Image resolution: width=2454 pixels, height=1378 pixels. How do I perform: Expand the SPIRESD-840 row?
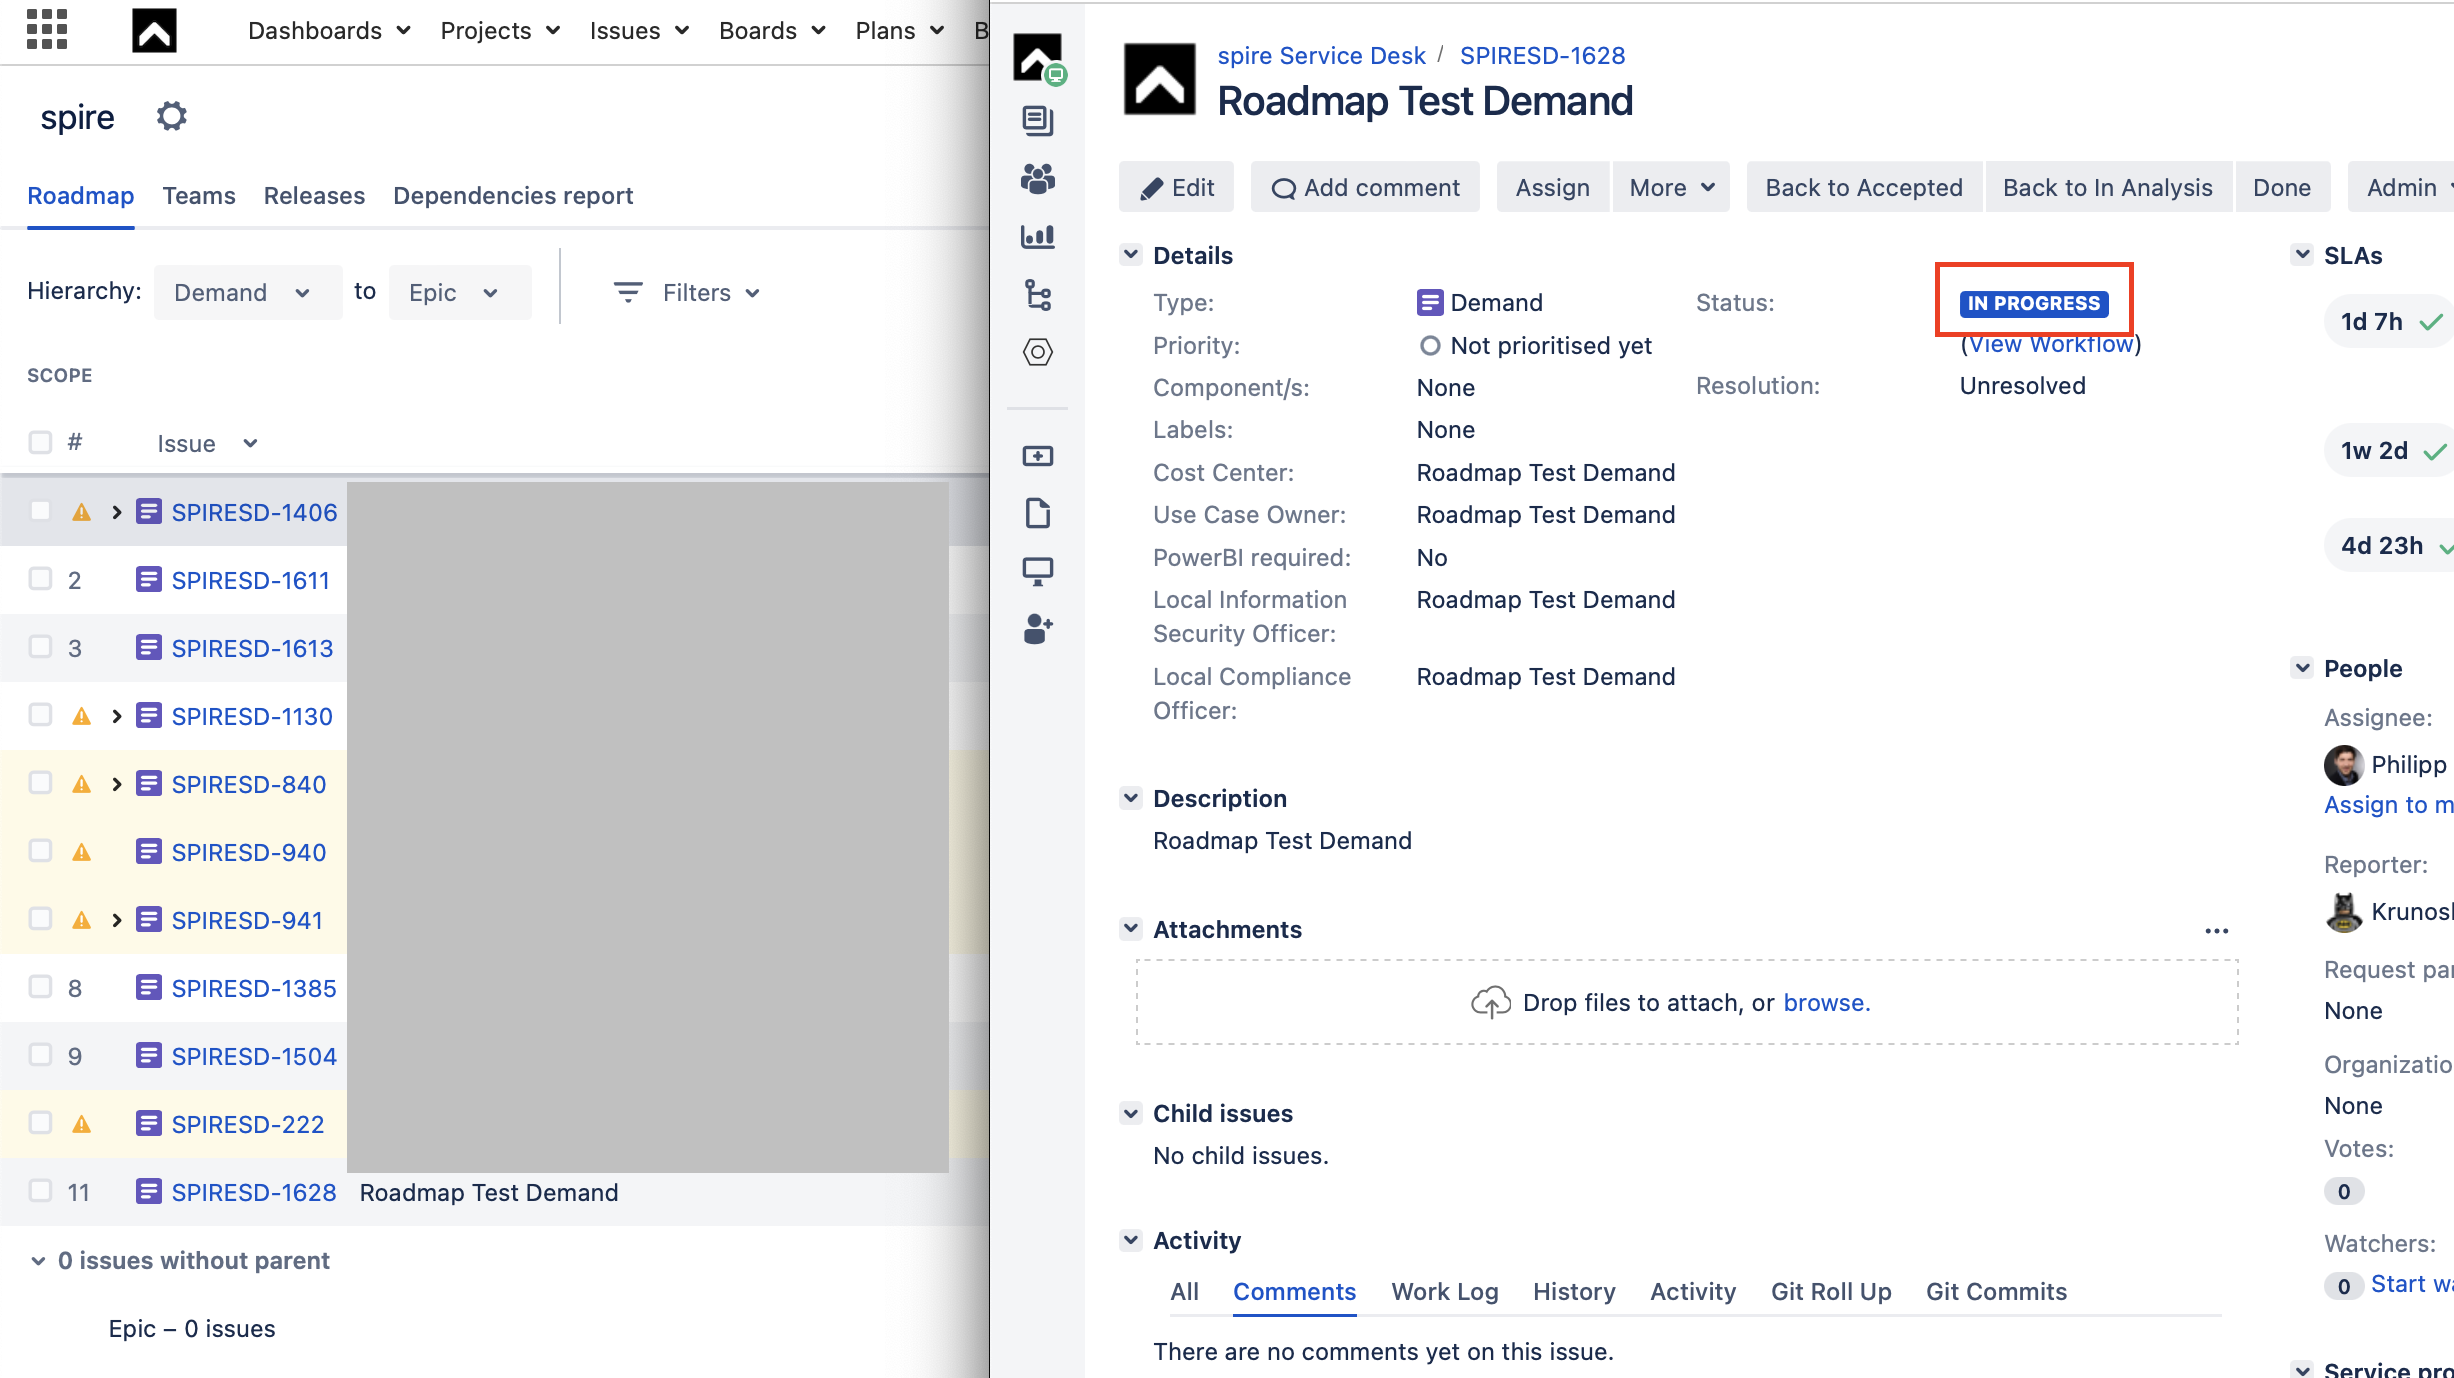(x=116, y=784)
